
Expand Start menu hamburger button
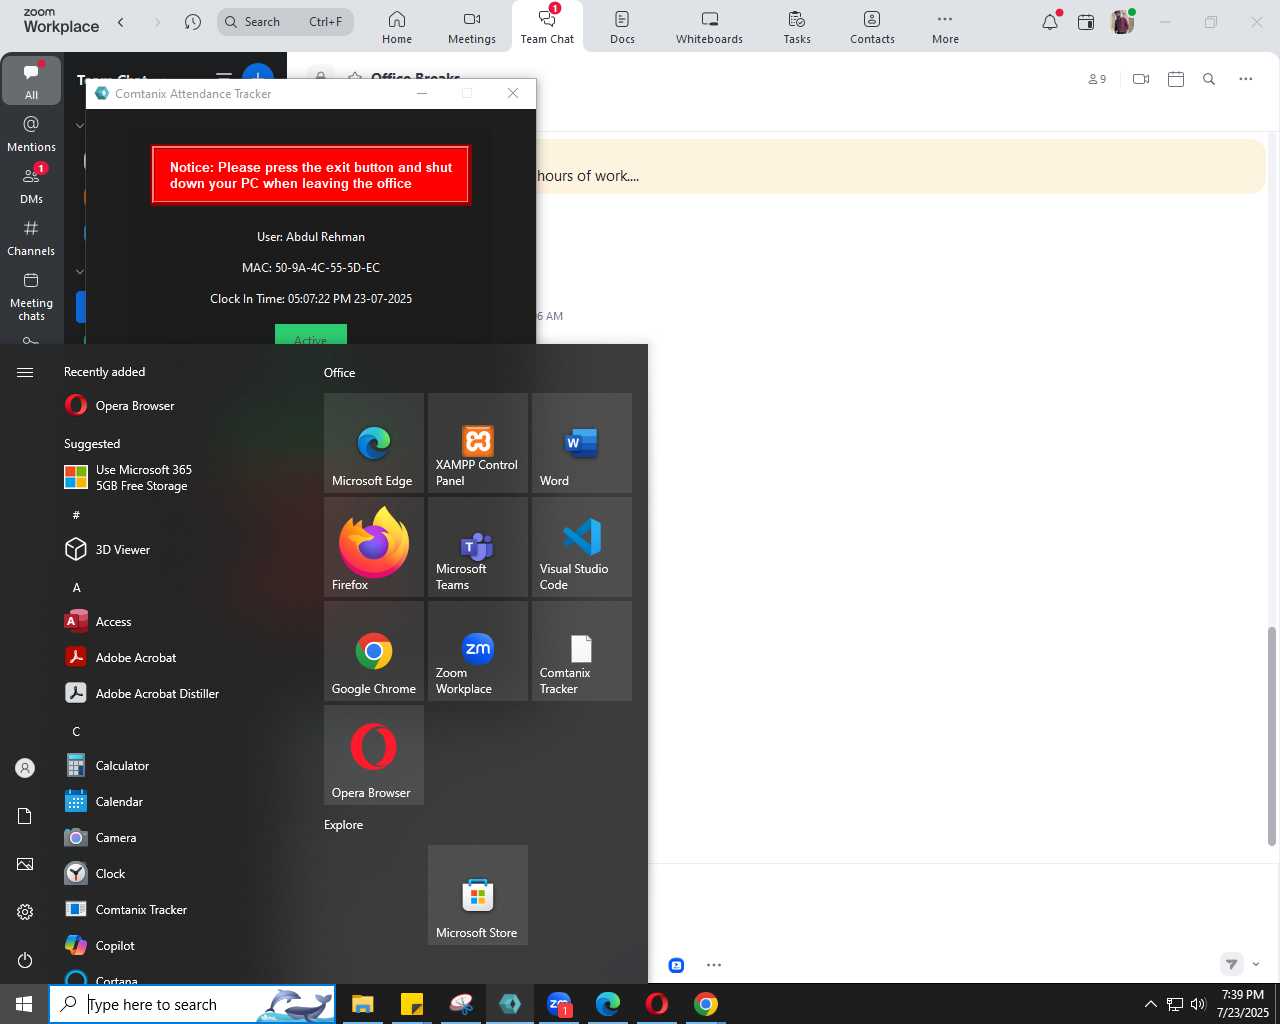click(x=25, y=373)
